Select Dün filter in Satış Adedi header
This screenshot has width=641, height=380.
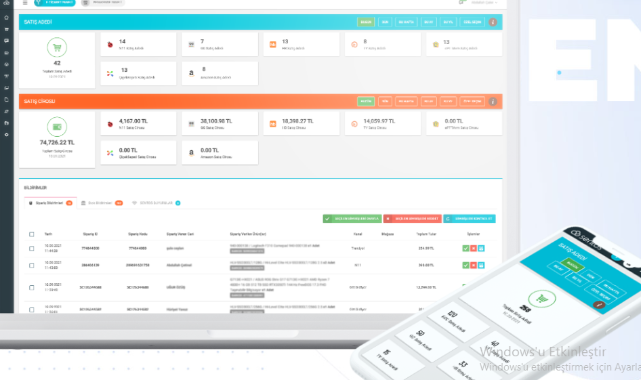pyautogui.click(x=385, y=22)
